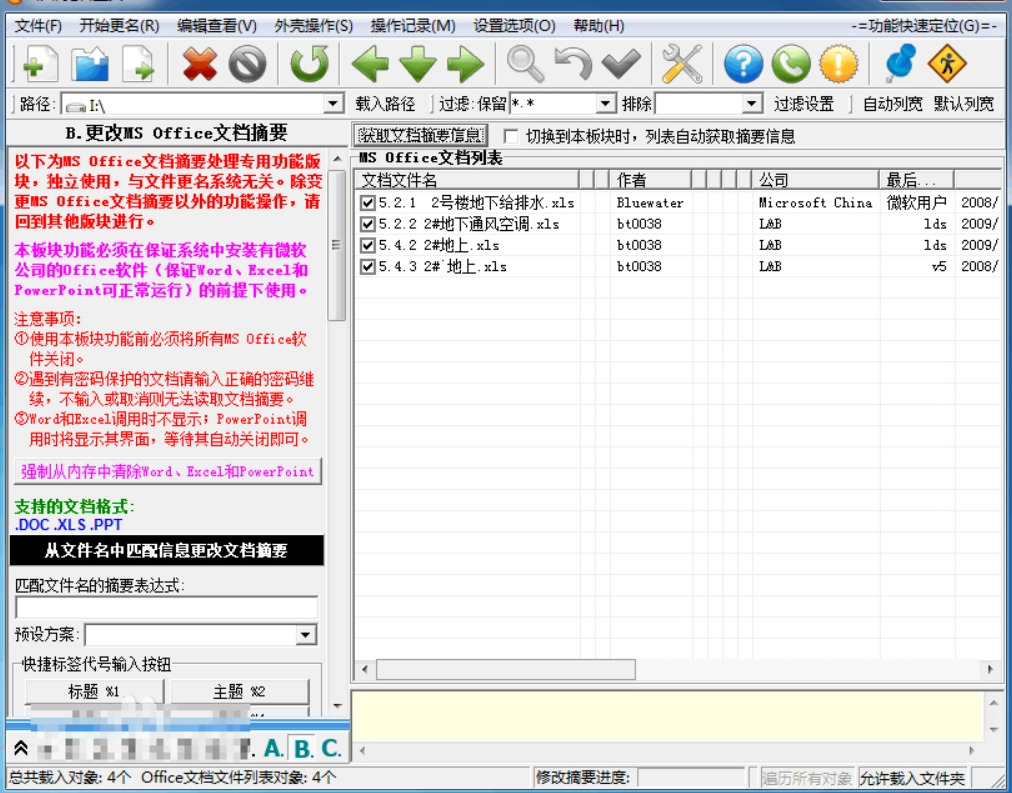Click the green refresh arrow icon
The image size is (1012, 793).
309,64
